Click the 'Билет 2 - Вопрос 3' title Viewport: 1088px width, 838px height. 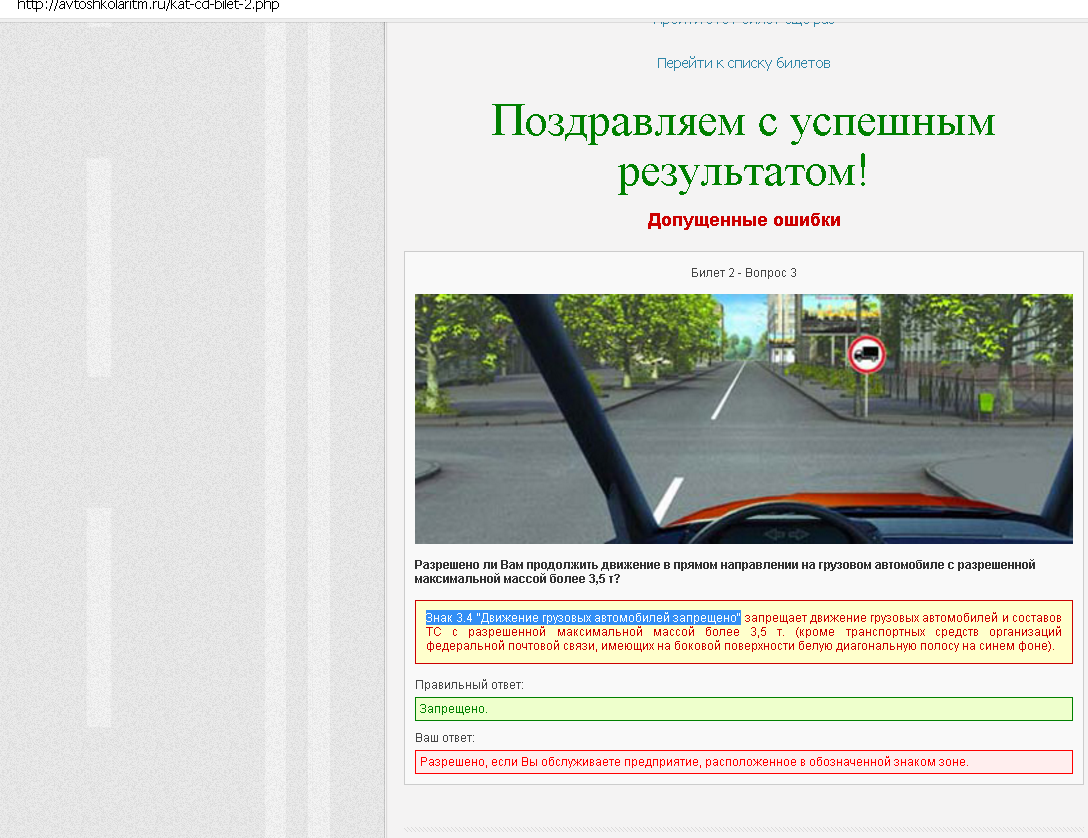click(x=743, y=273)
